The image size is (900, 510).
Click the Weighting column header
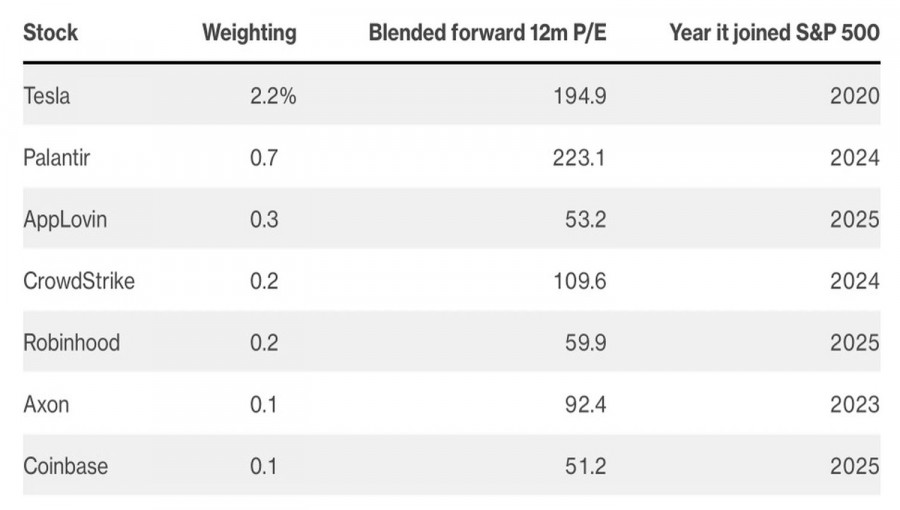249,32
